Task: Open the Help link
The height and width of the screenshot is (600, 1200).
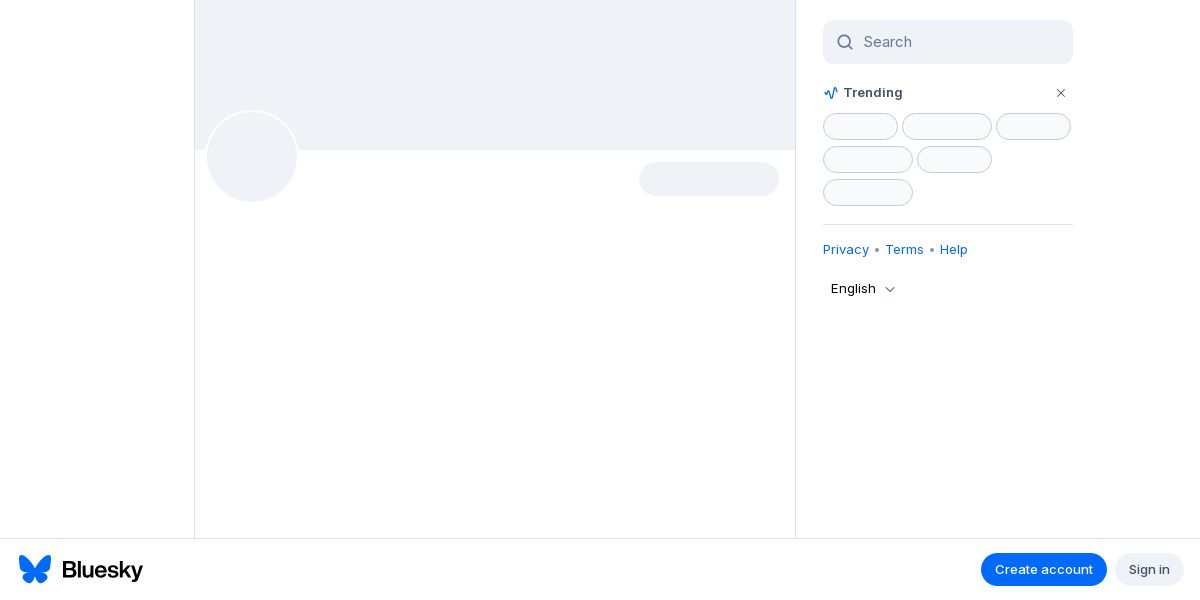Action: click(x=954, y=250)
